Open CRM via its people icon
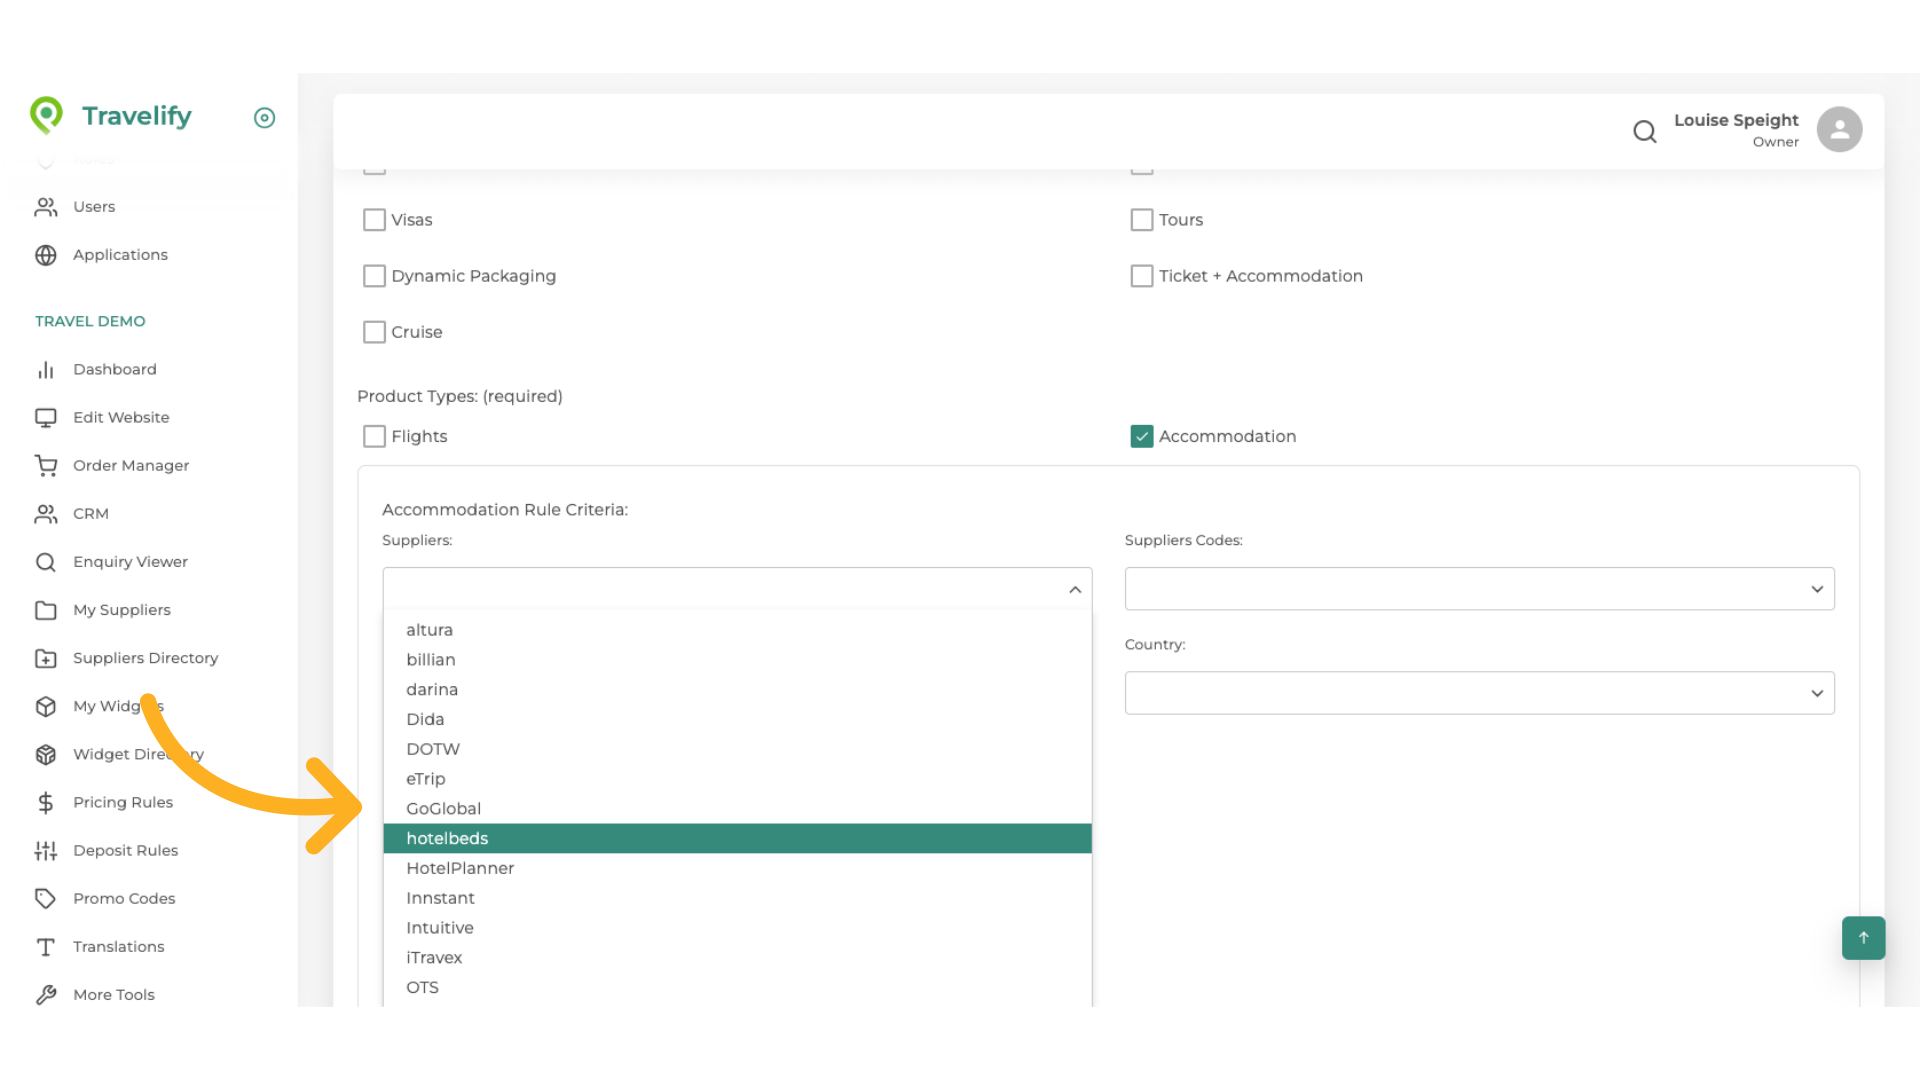 46,513
